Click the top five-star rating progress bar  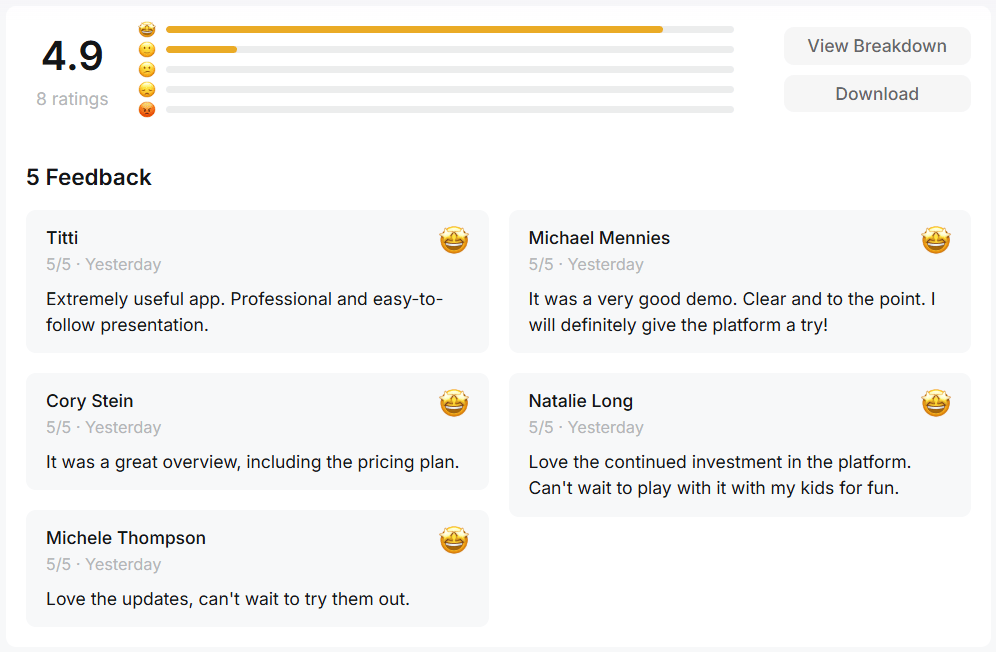tap(450, 29)
